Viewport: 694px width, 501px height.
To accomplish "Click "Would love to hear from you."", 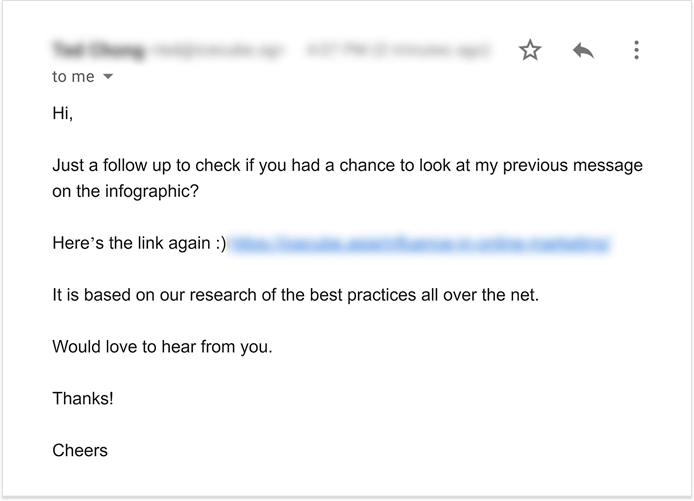I will (x=162, y=347).
